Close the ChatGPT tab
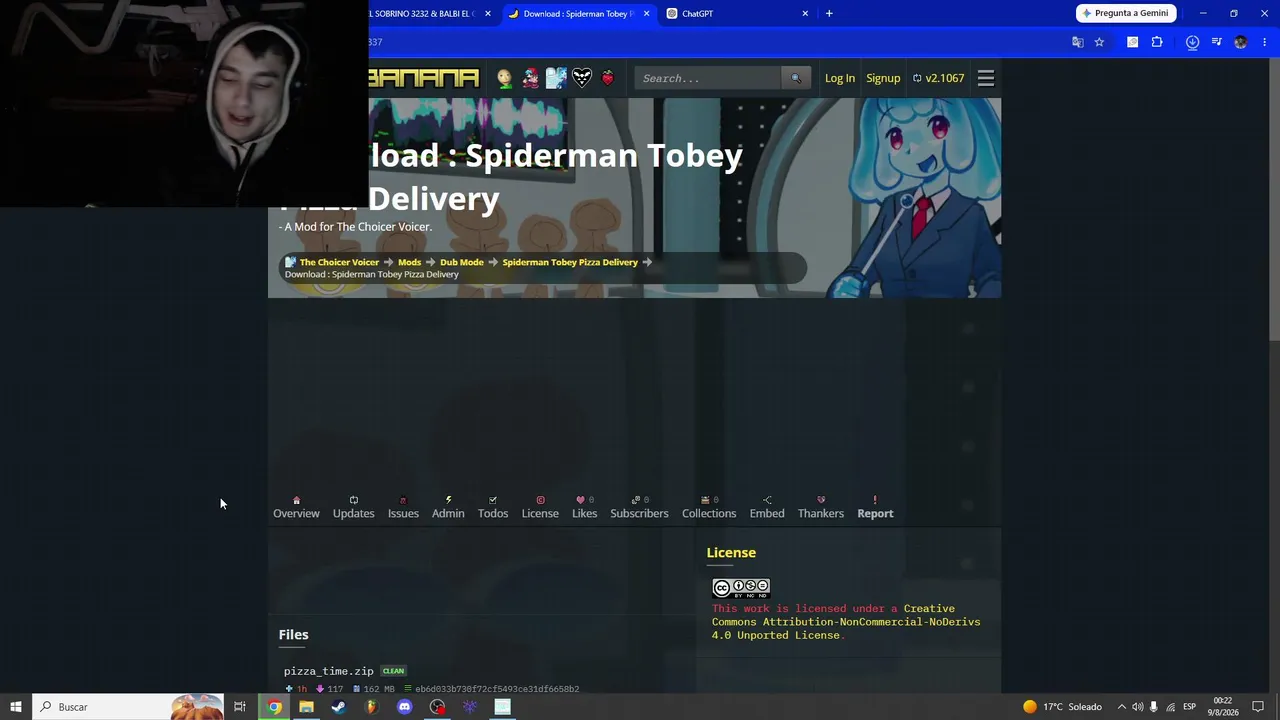The image size is (1280, 720). click(805, 14)
